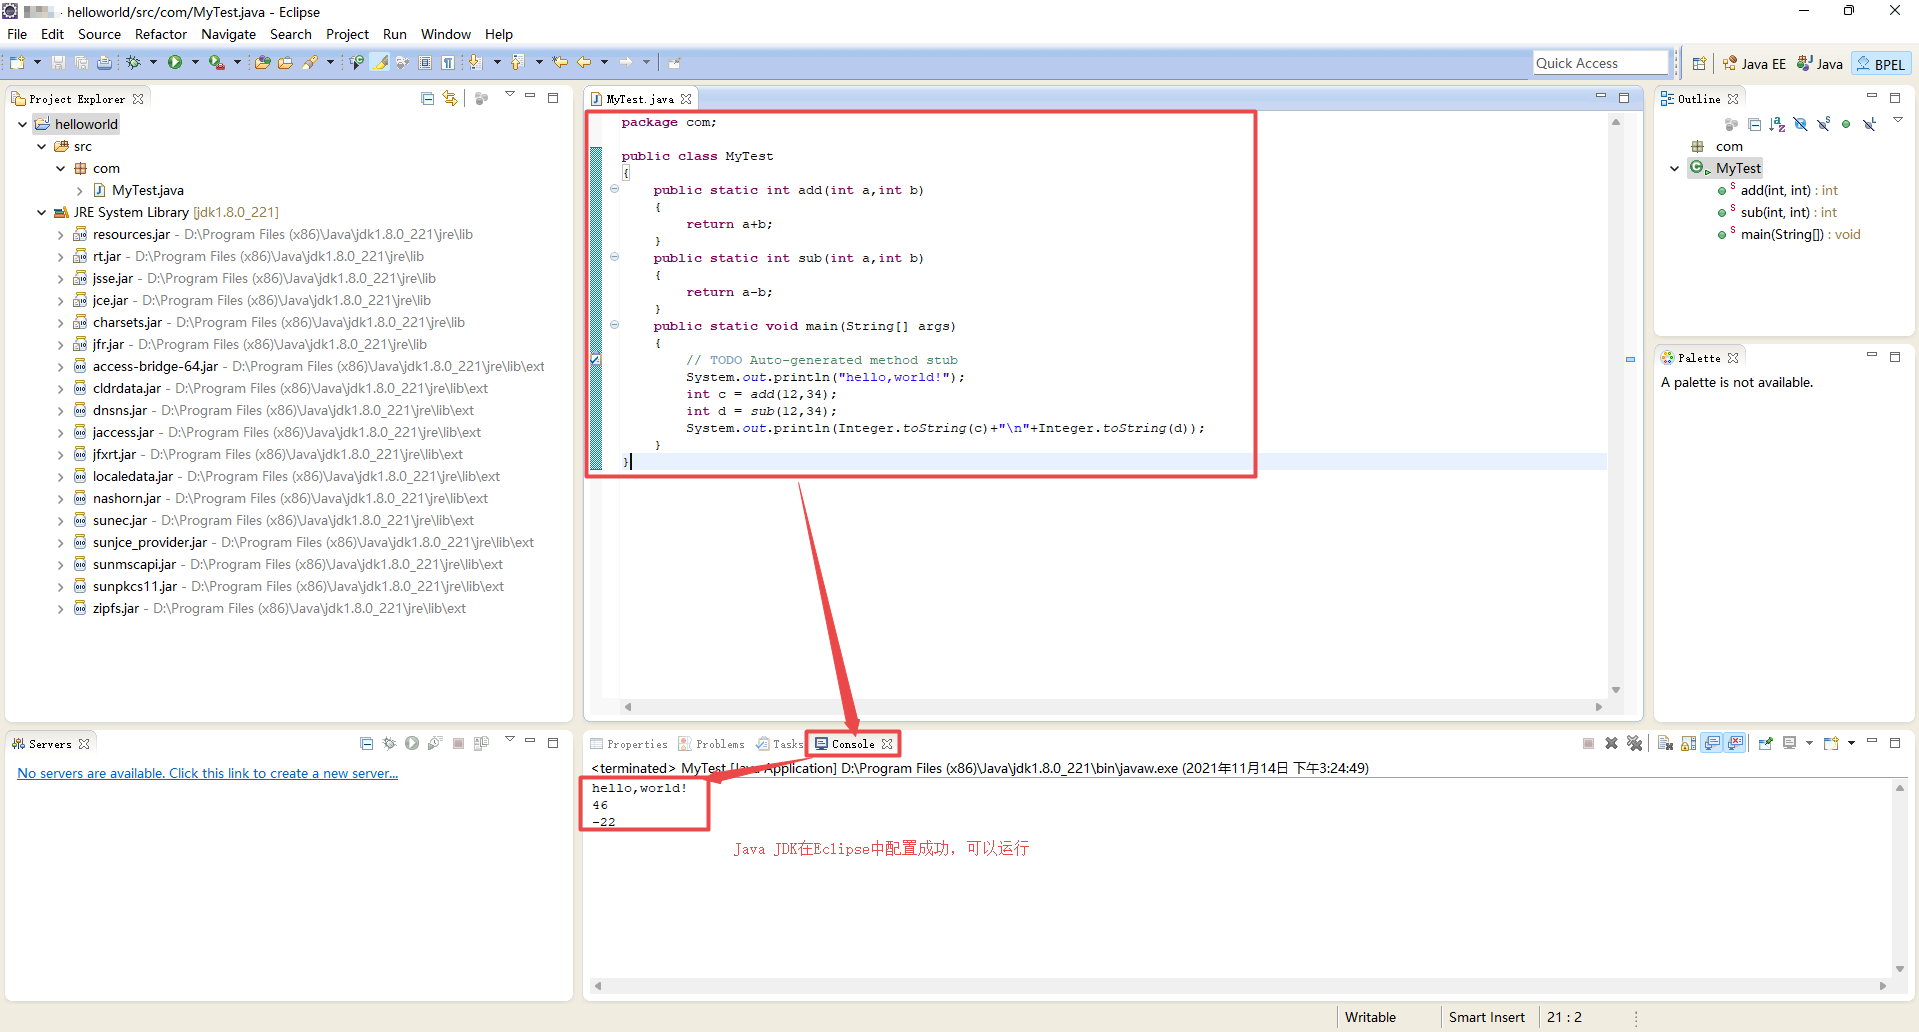Click the Open Console icon in the Console toolbar
This screenshot has height=1032, width=1919.
1831,743
